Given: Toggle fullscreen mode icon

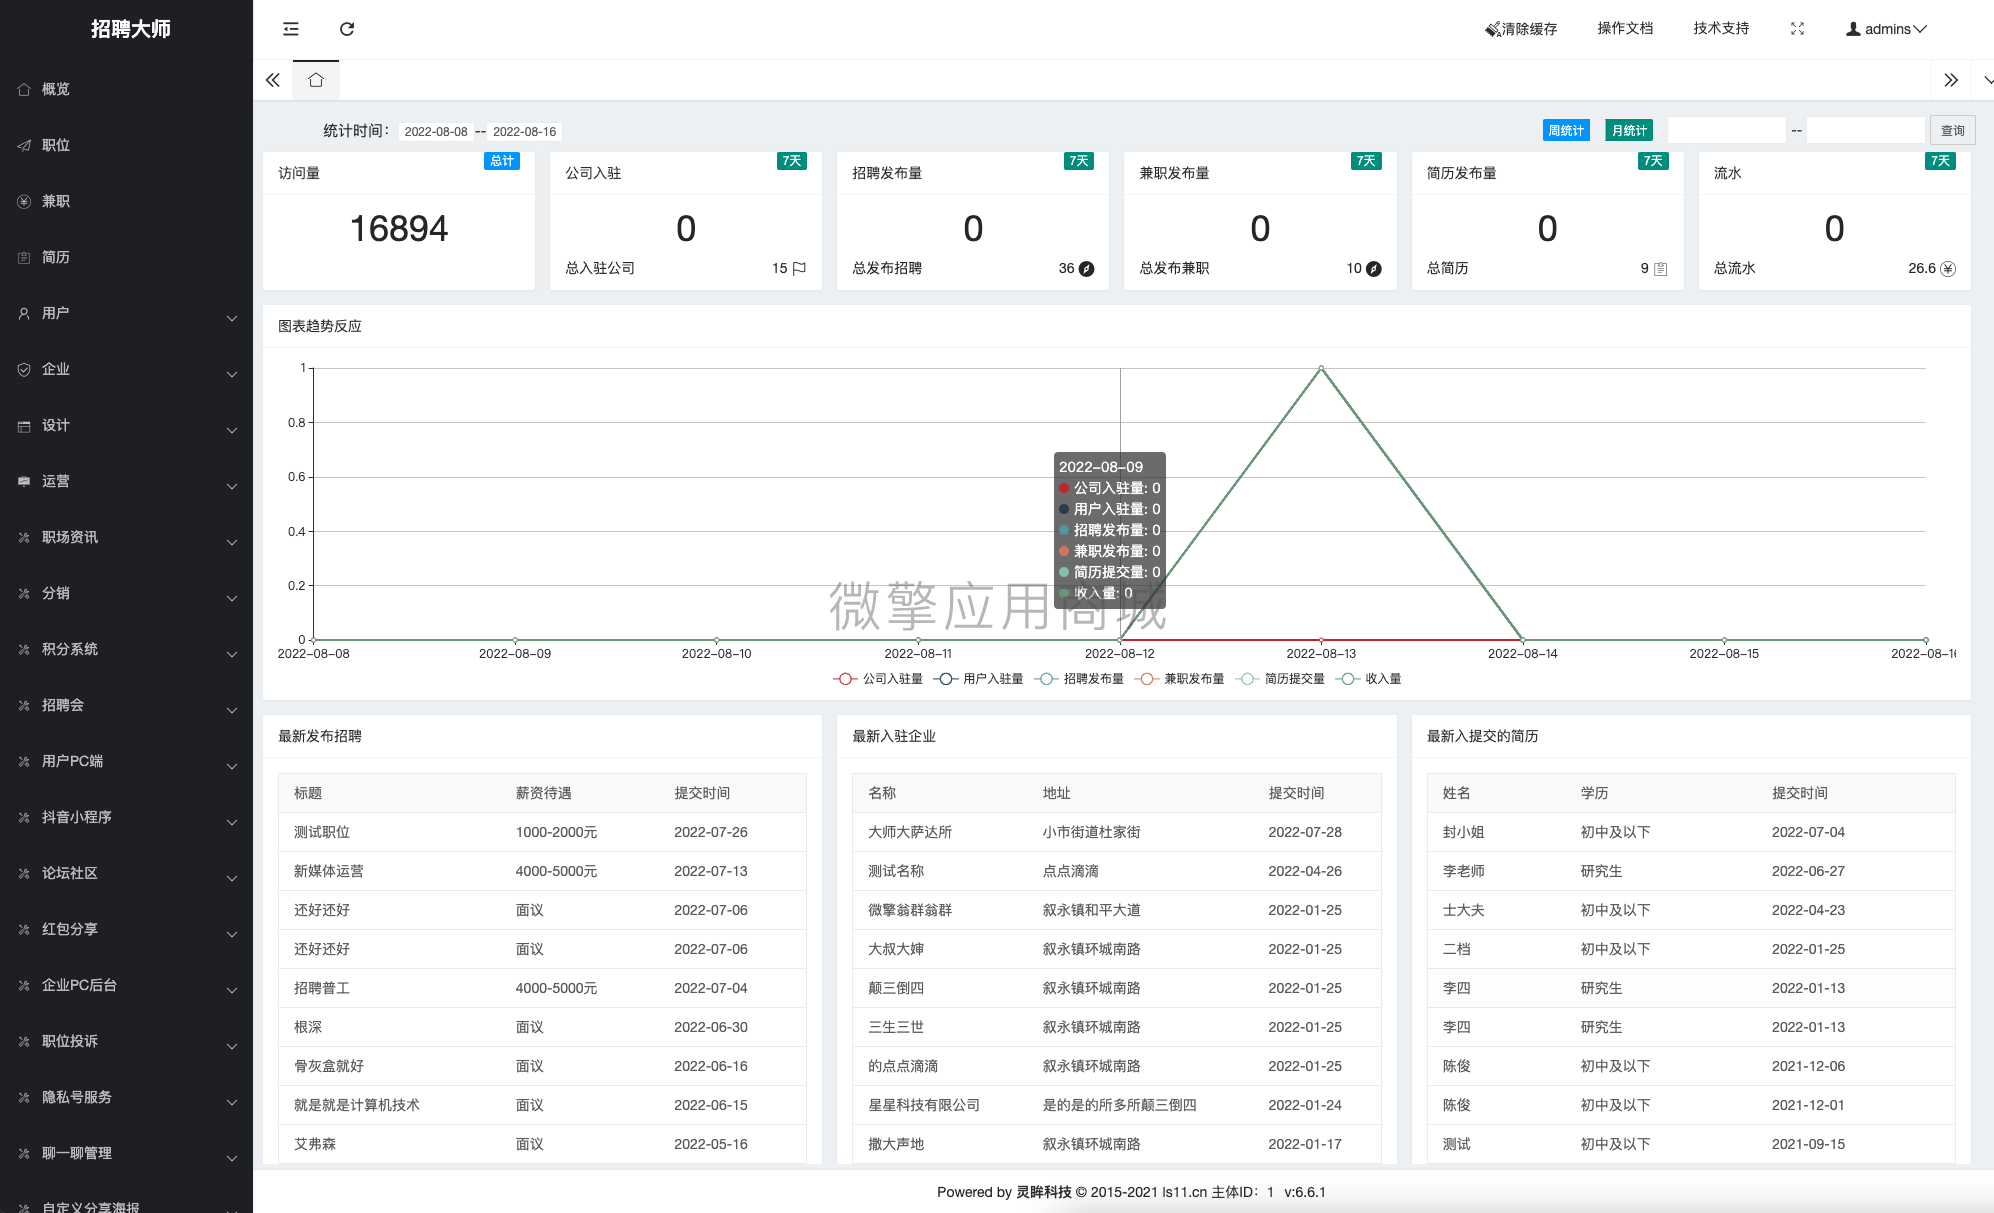Looking at the screenshot, I should [1797, 29].
